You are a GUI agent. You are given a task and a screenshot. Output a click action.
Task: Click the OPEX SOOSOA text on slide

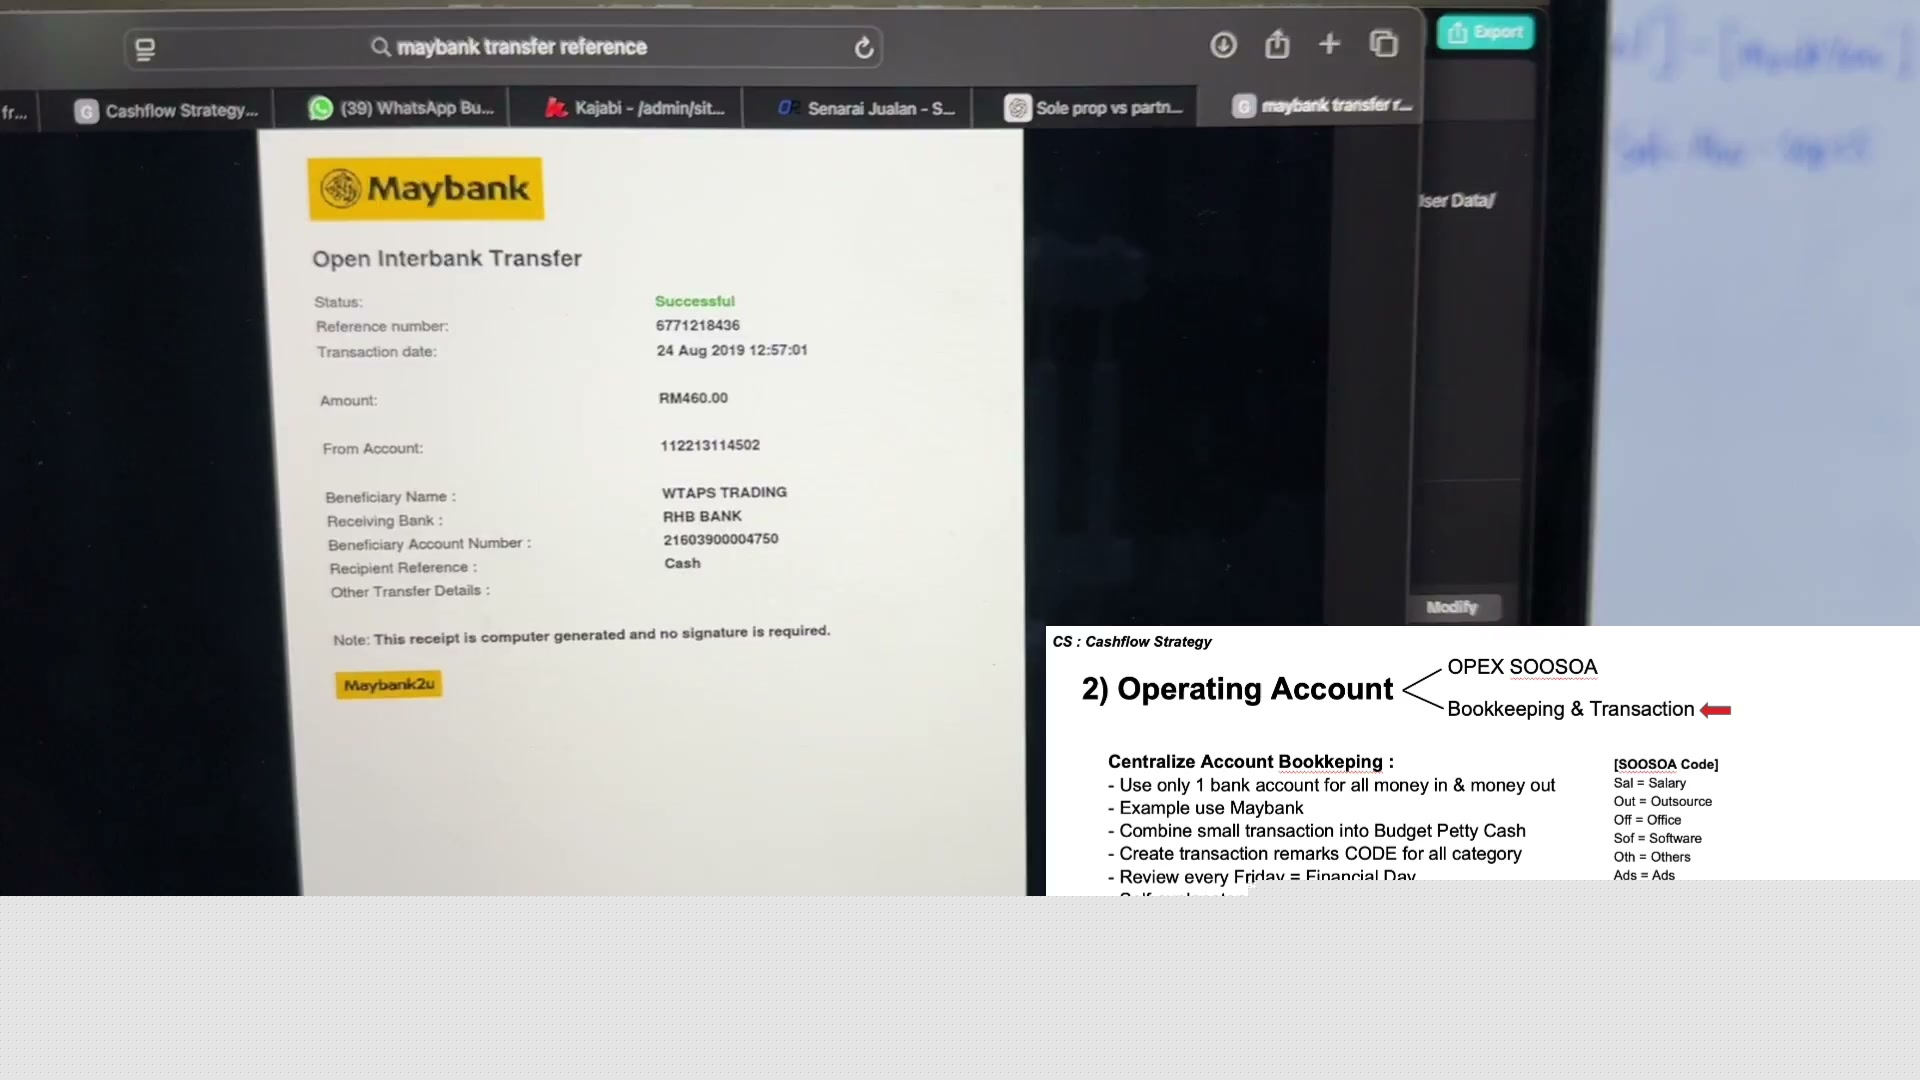point(1522,667)
